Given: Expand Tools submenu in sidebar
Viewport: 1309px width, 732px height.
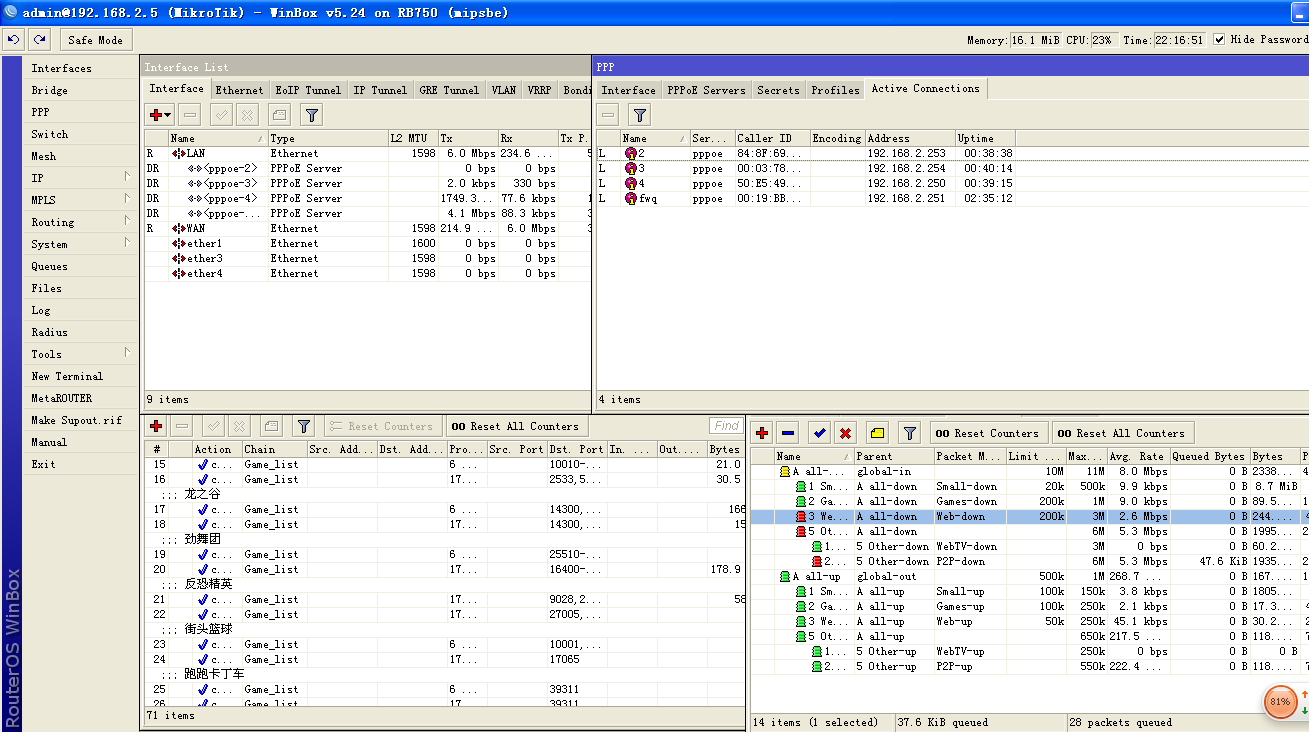Looking at the screenshot, I should coord(127,353).
